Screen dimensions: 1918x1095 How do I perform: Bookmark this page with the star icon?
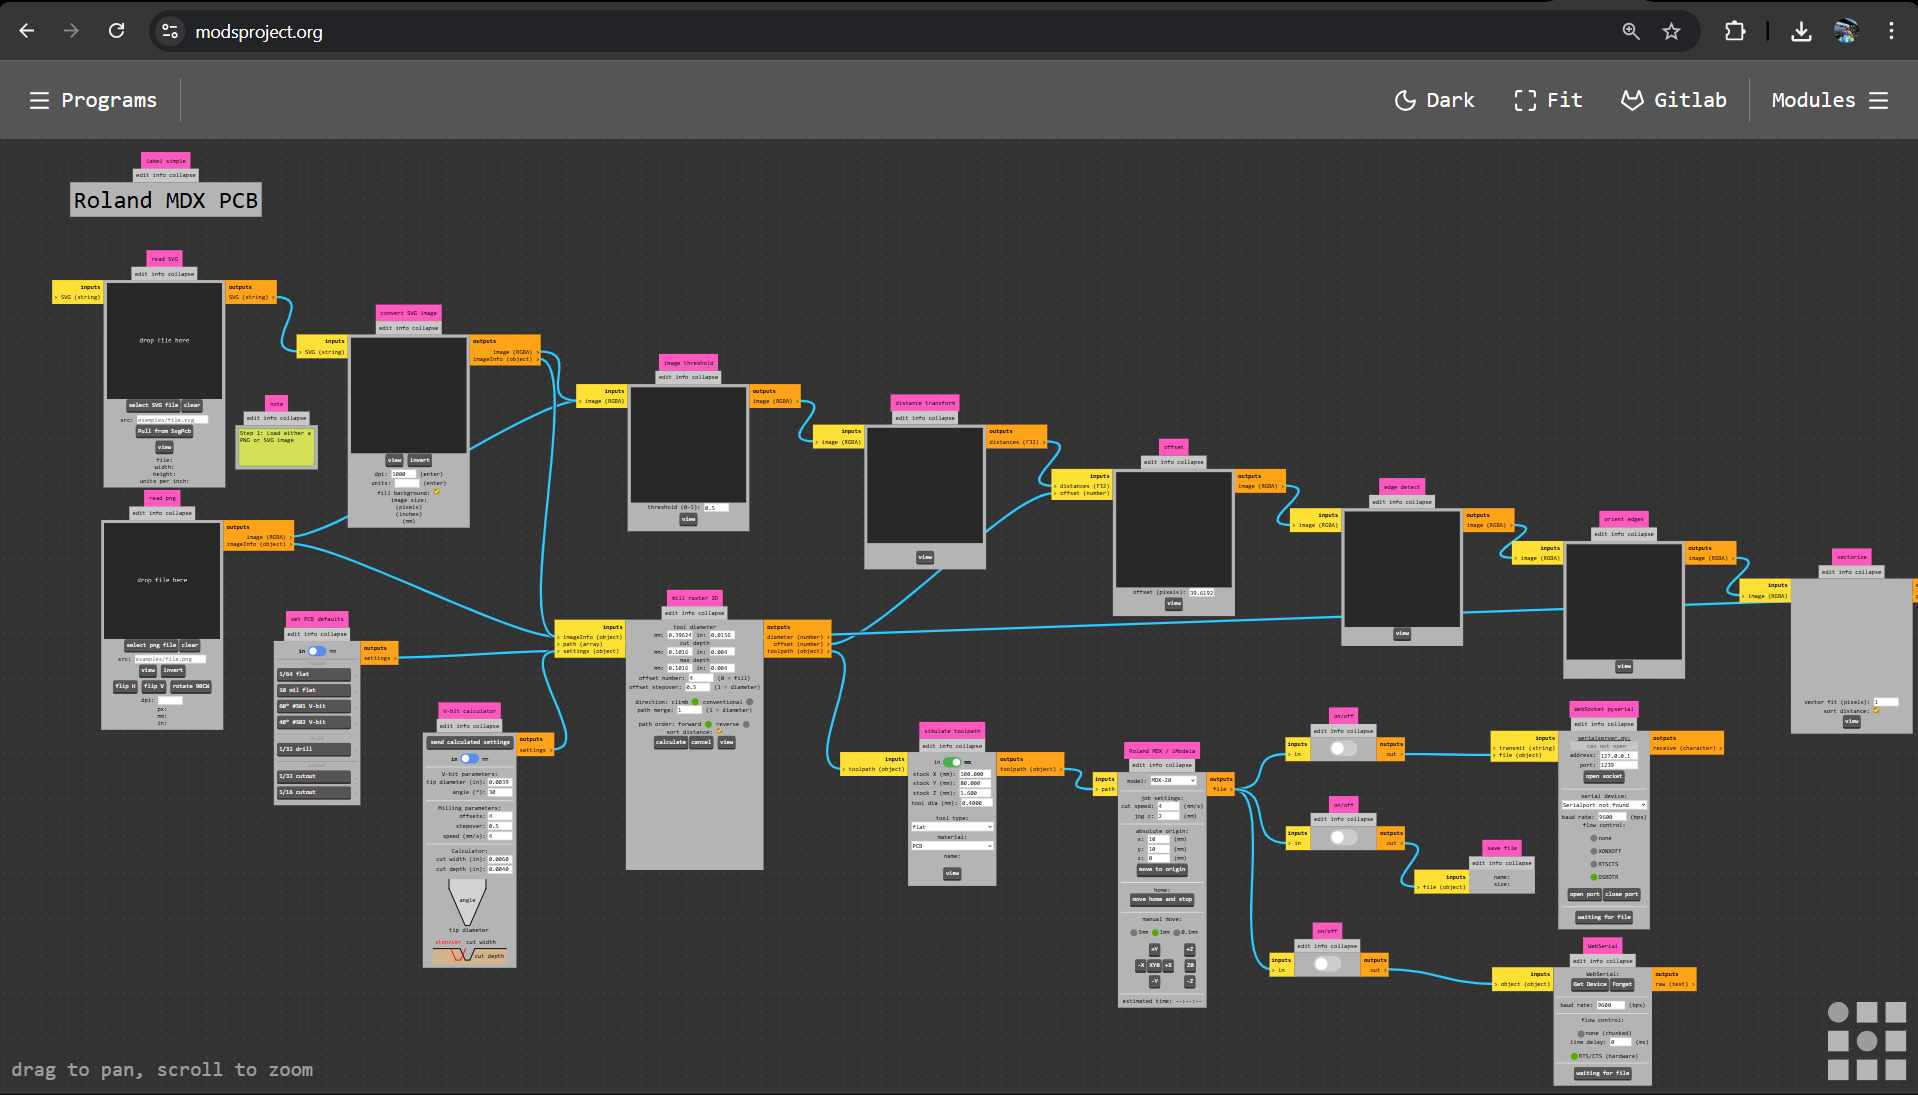[1671, 31]
